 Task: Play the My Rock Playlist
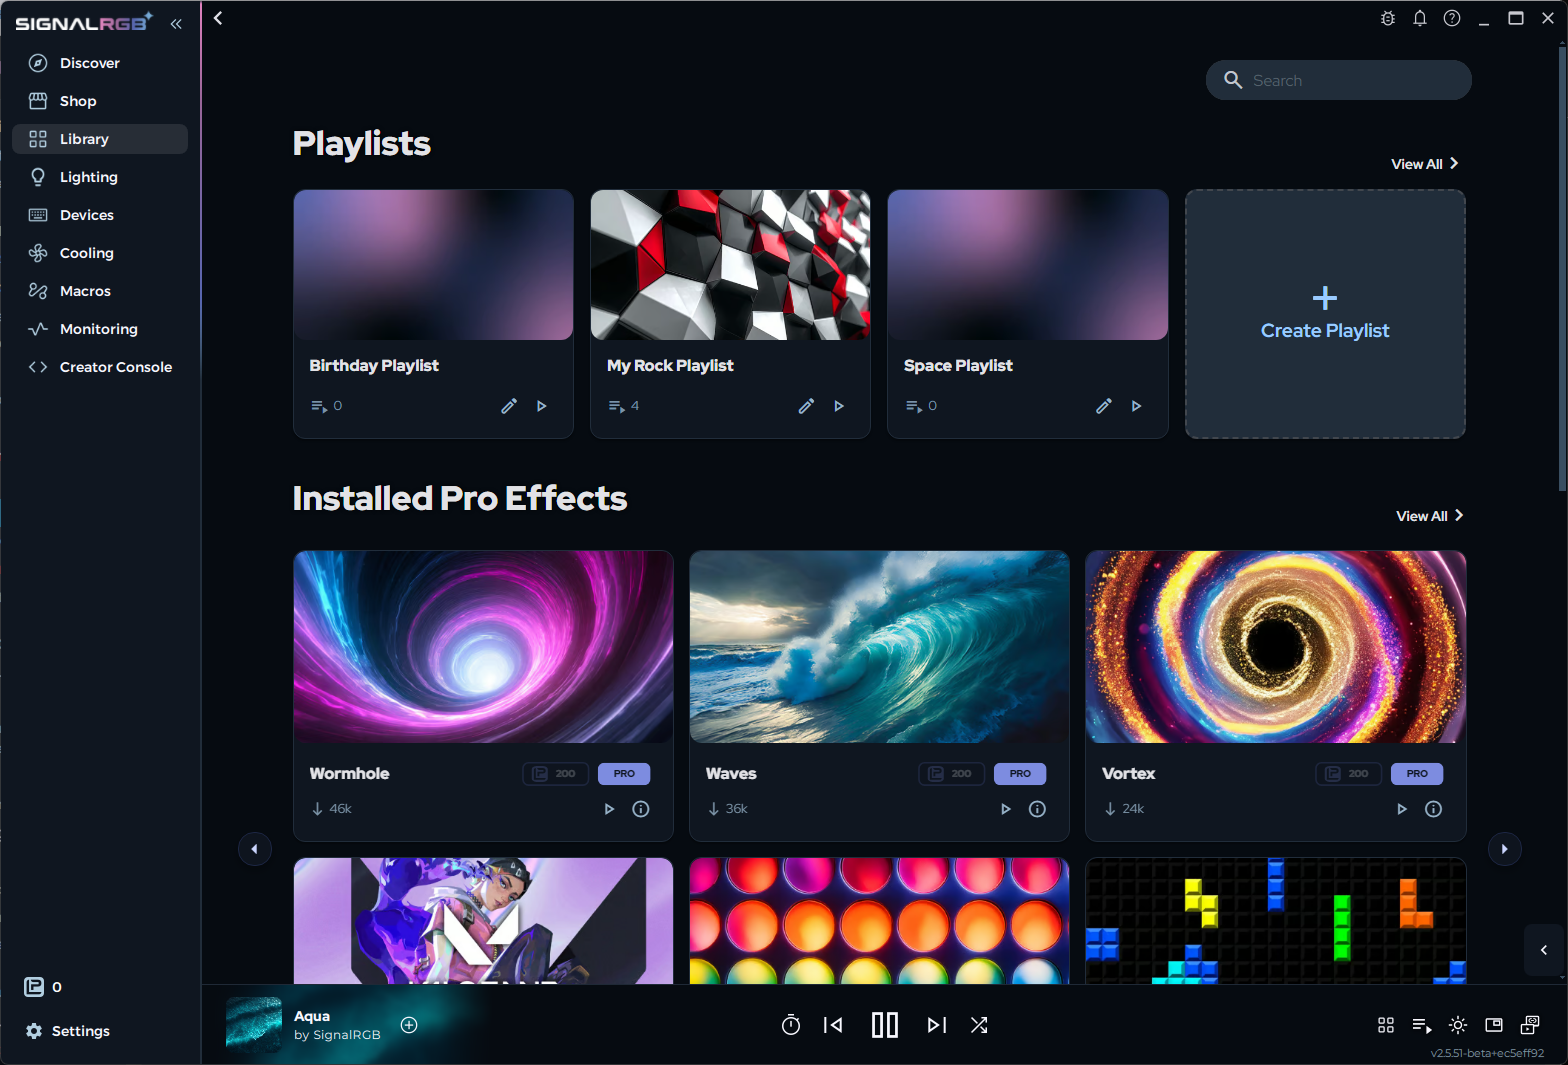839,406
